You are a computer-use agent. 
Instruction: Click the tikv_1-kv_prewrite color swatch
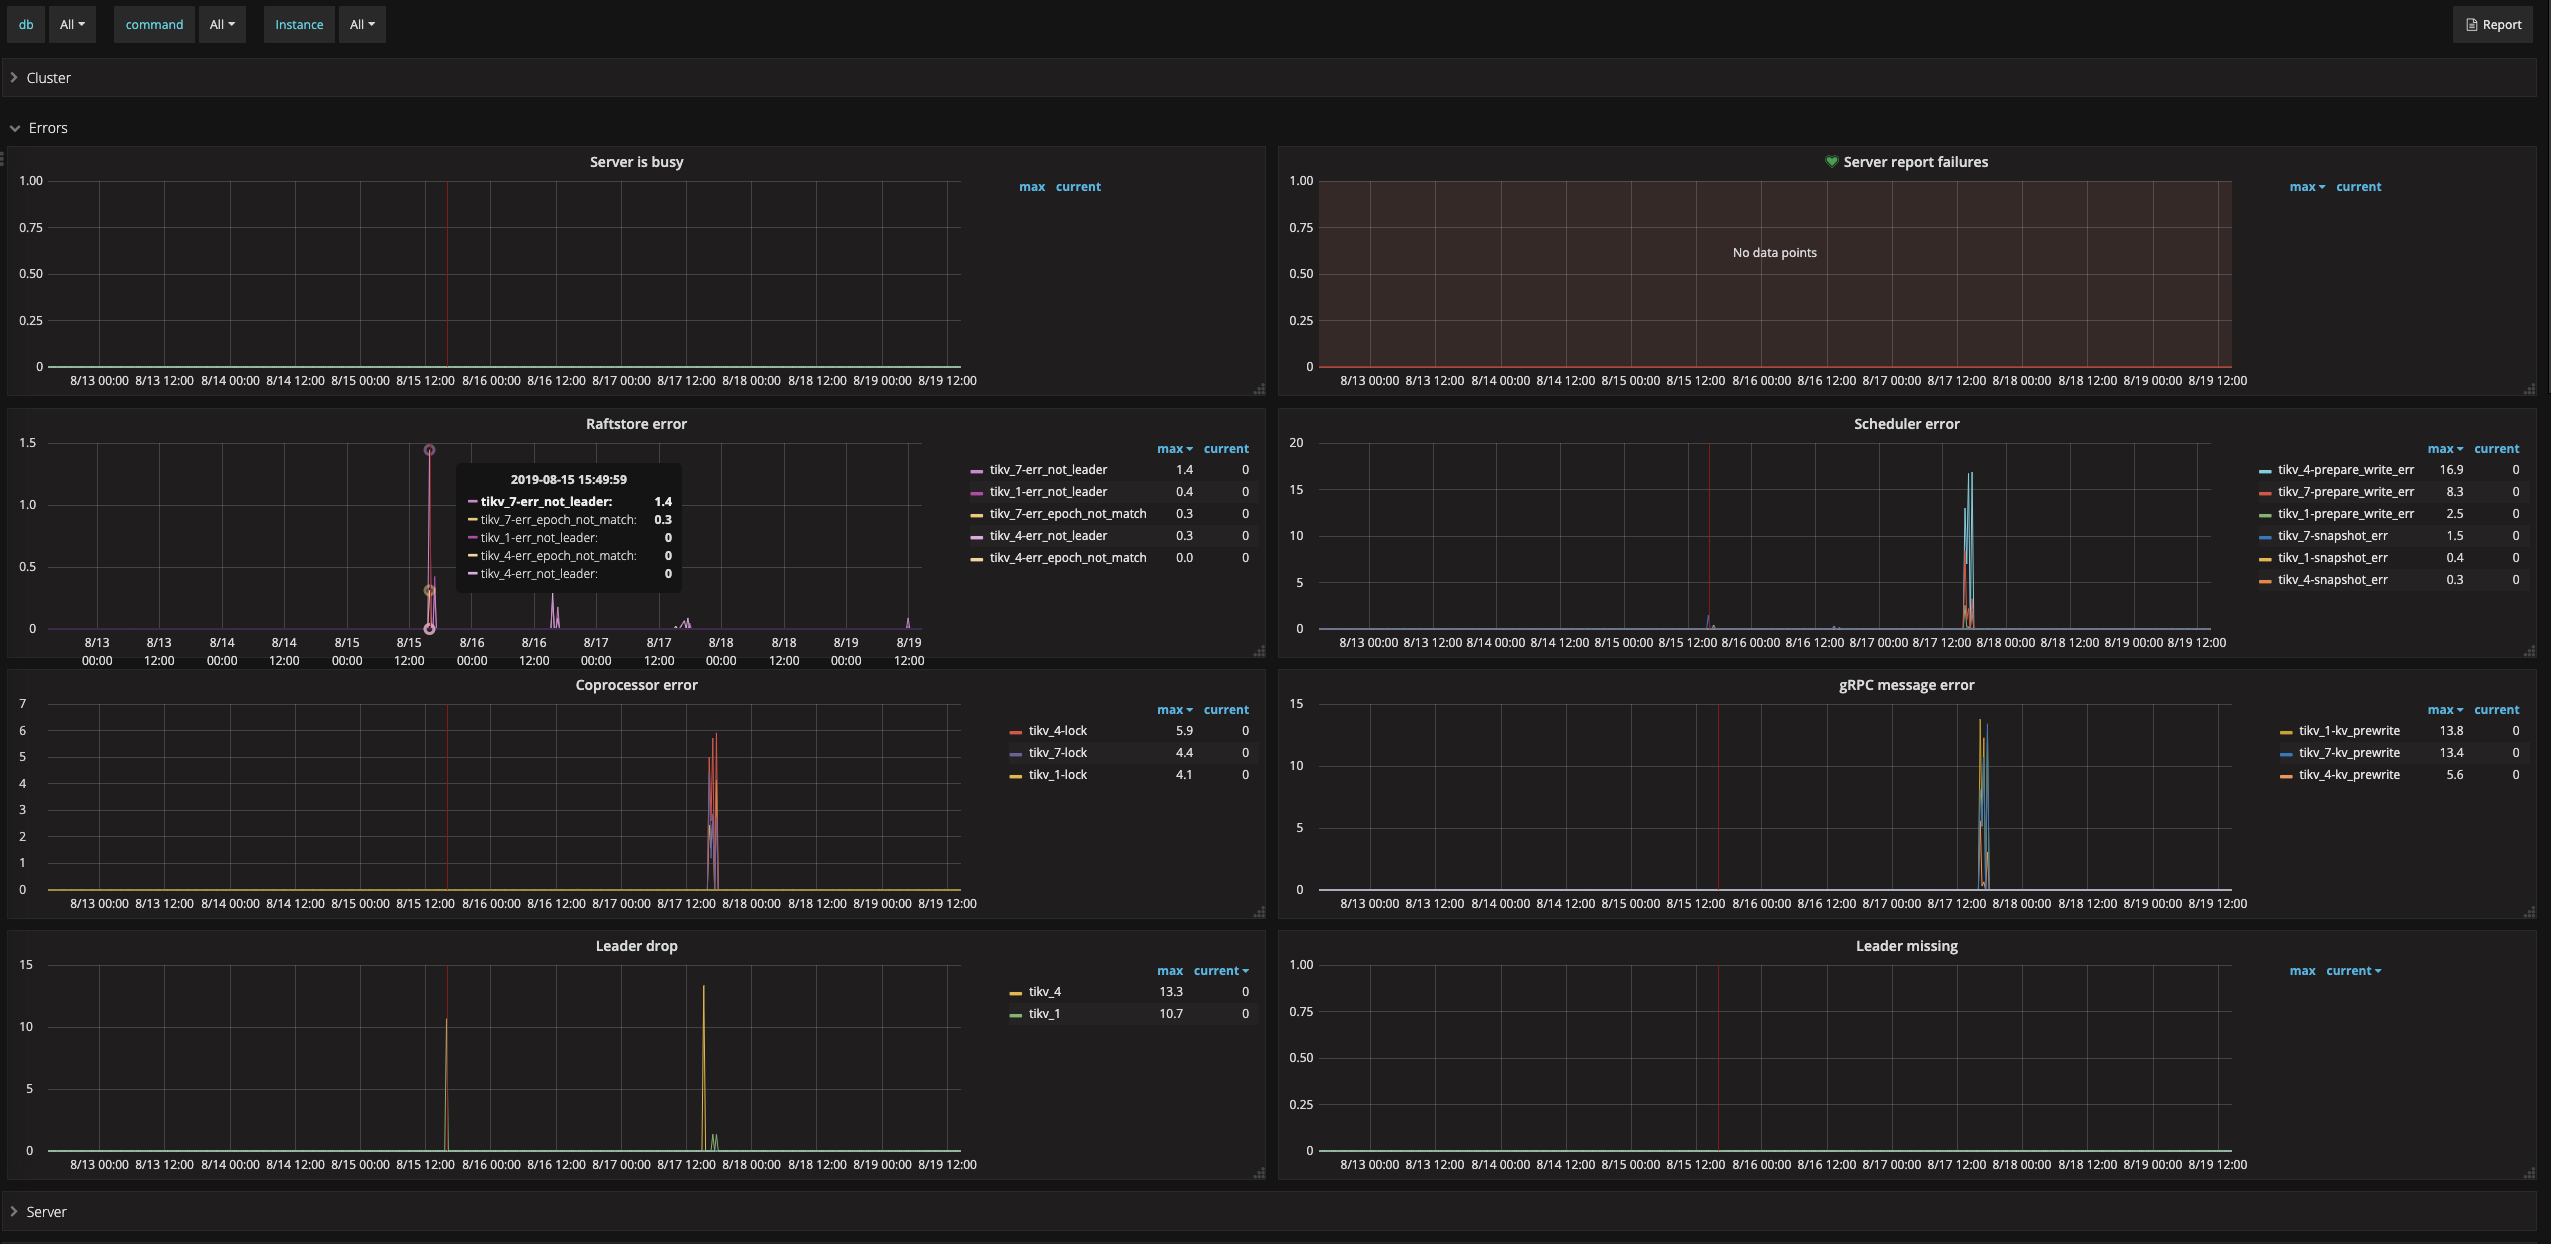point(2286,732)
